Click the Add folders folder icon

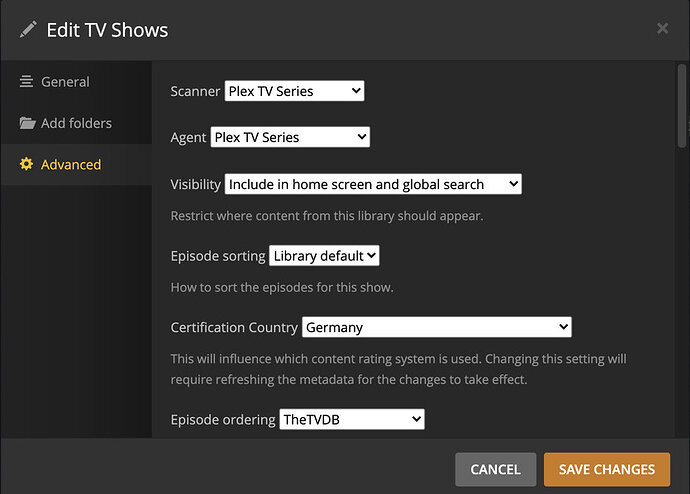(x=27, y=123)
